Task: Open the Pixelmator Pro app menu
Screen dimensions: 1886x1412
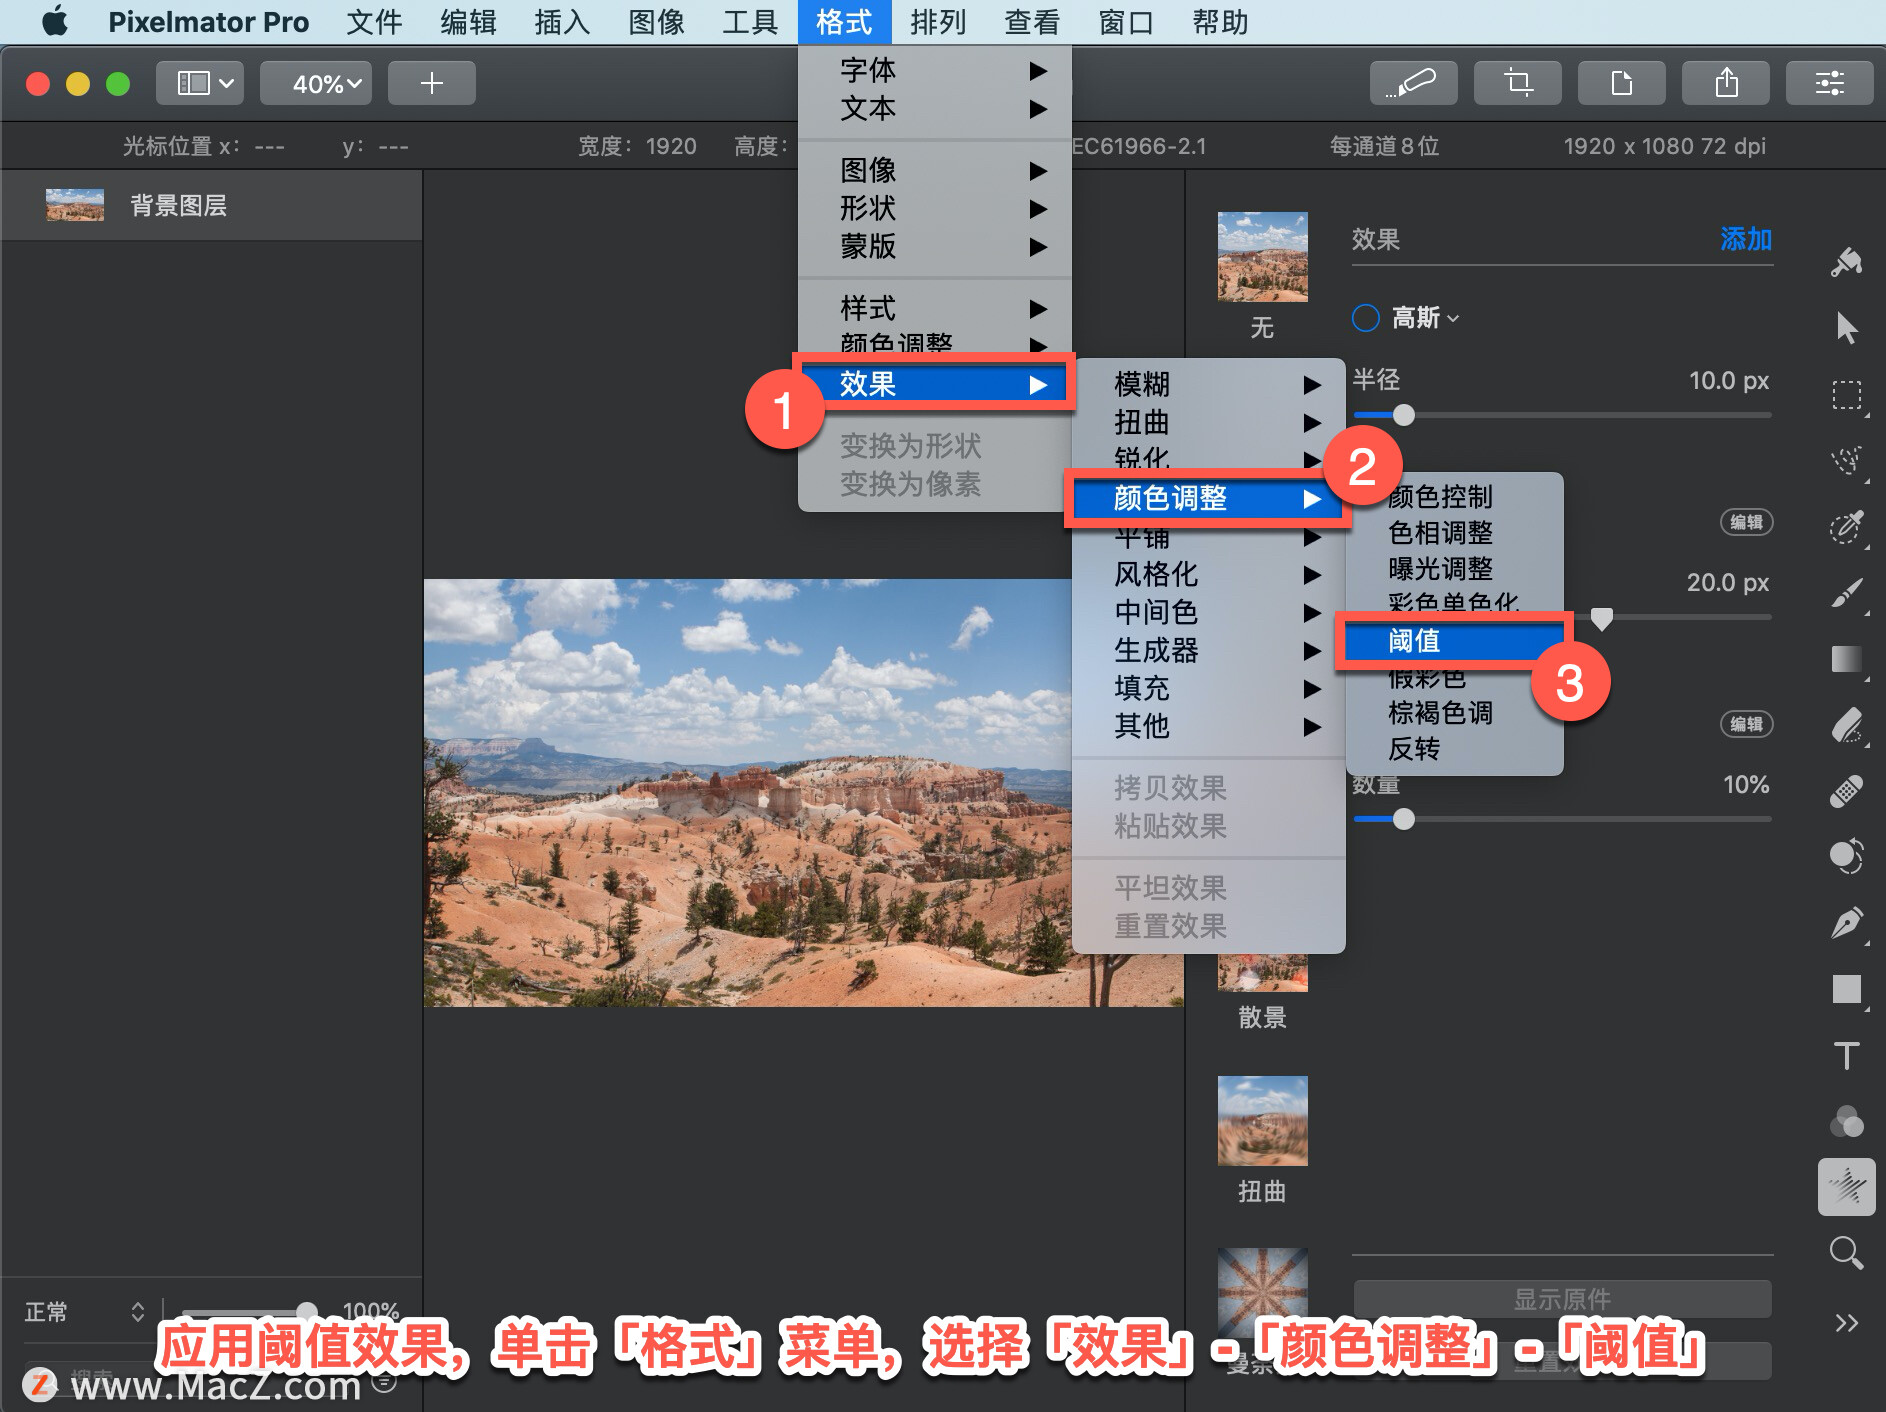Action: [208, 22]
